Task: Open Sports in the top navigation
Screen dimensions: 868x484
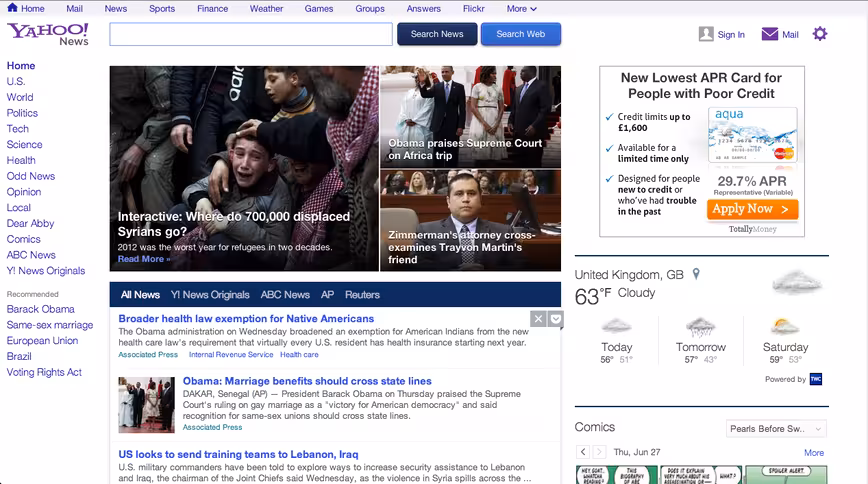Action: 162,9
